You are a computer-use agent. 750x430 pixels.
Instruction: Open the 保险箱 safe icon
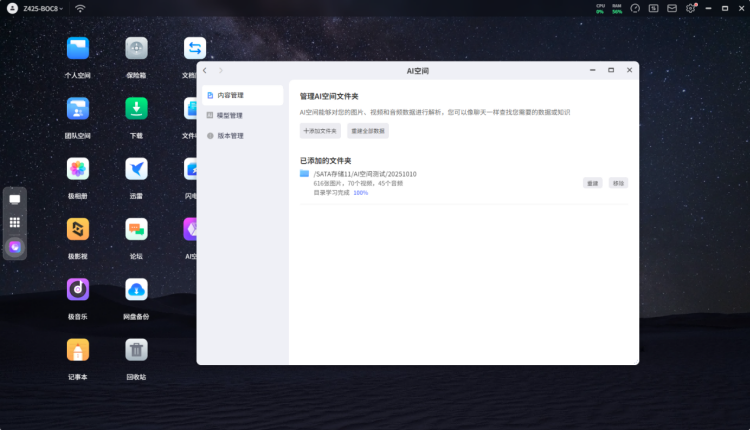(x=136, y=48)
